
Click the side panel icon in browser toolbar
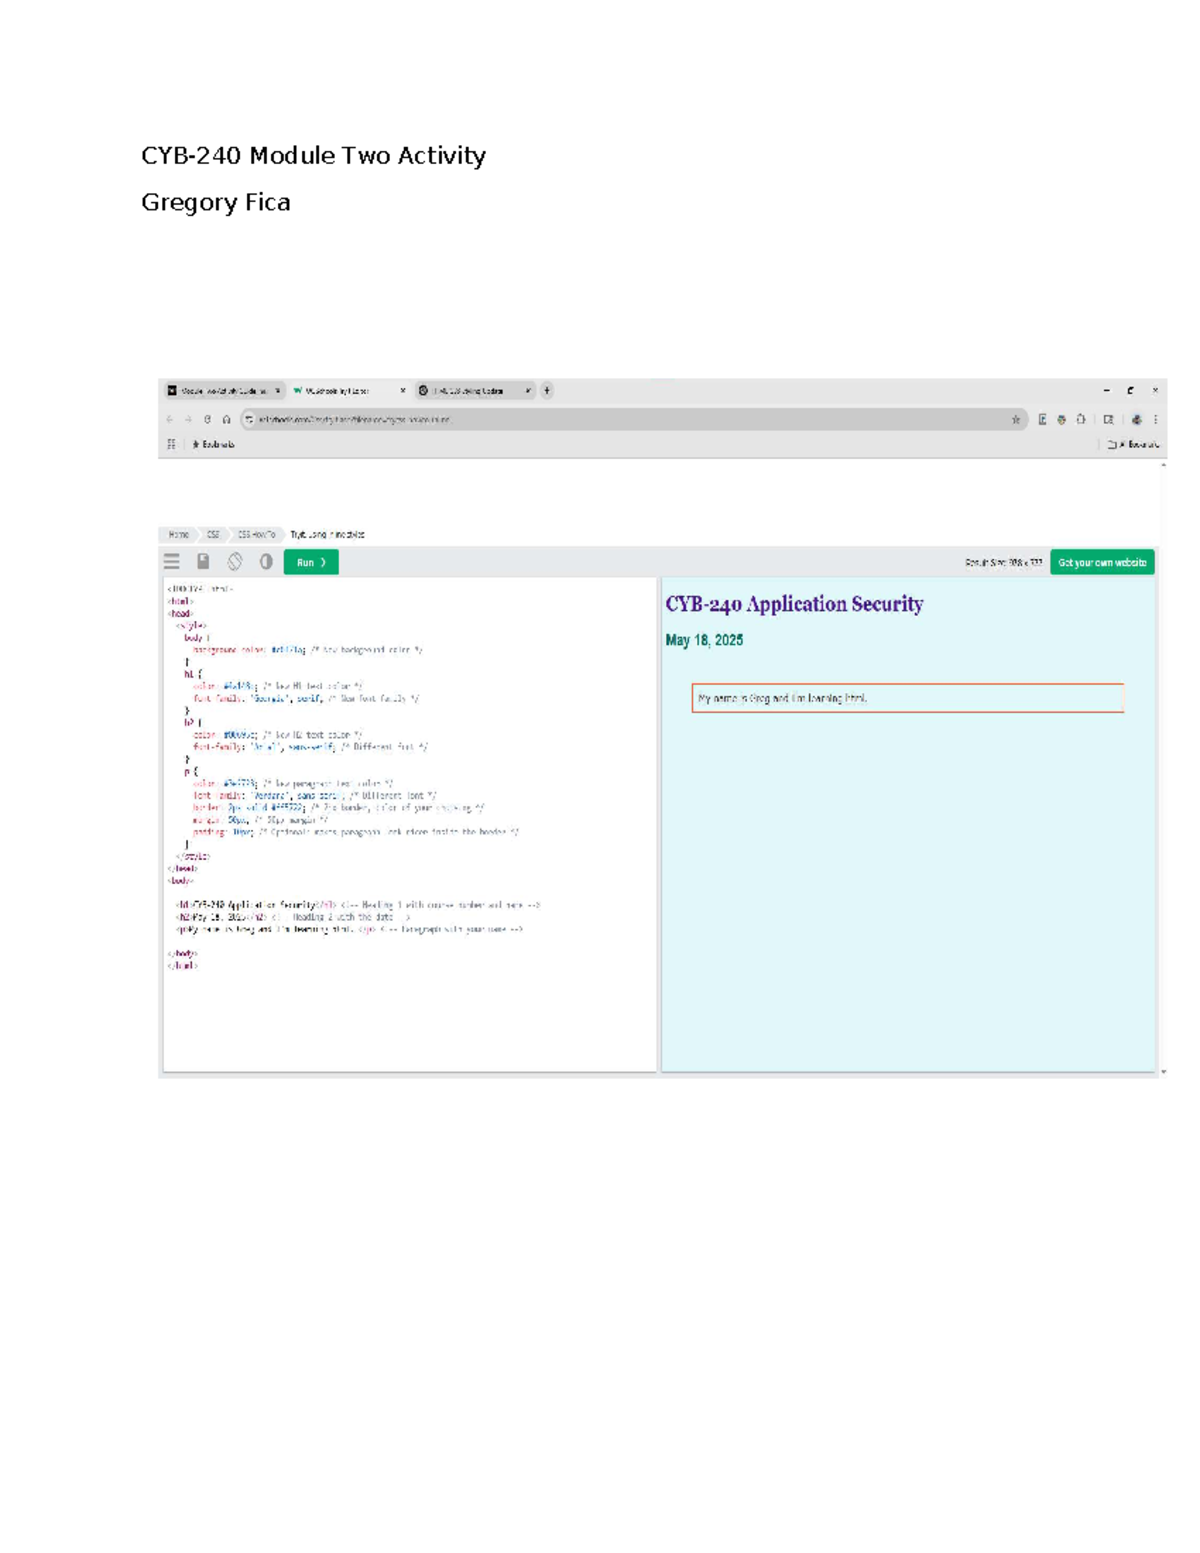click(1108, 420)
